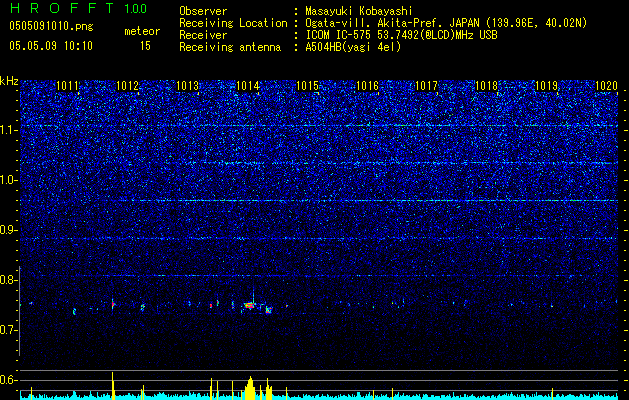Screen dimensions: 629x400
Task: Select the file name 0505091010.png
Action: point(51,27)
